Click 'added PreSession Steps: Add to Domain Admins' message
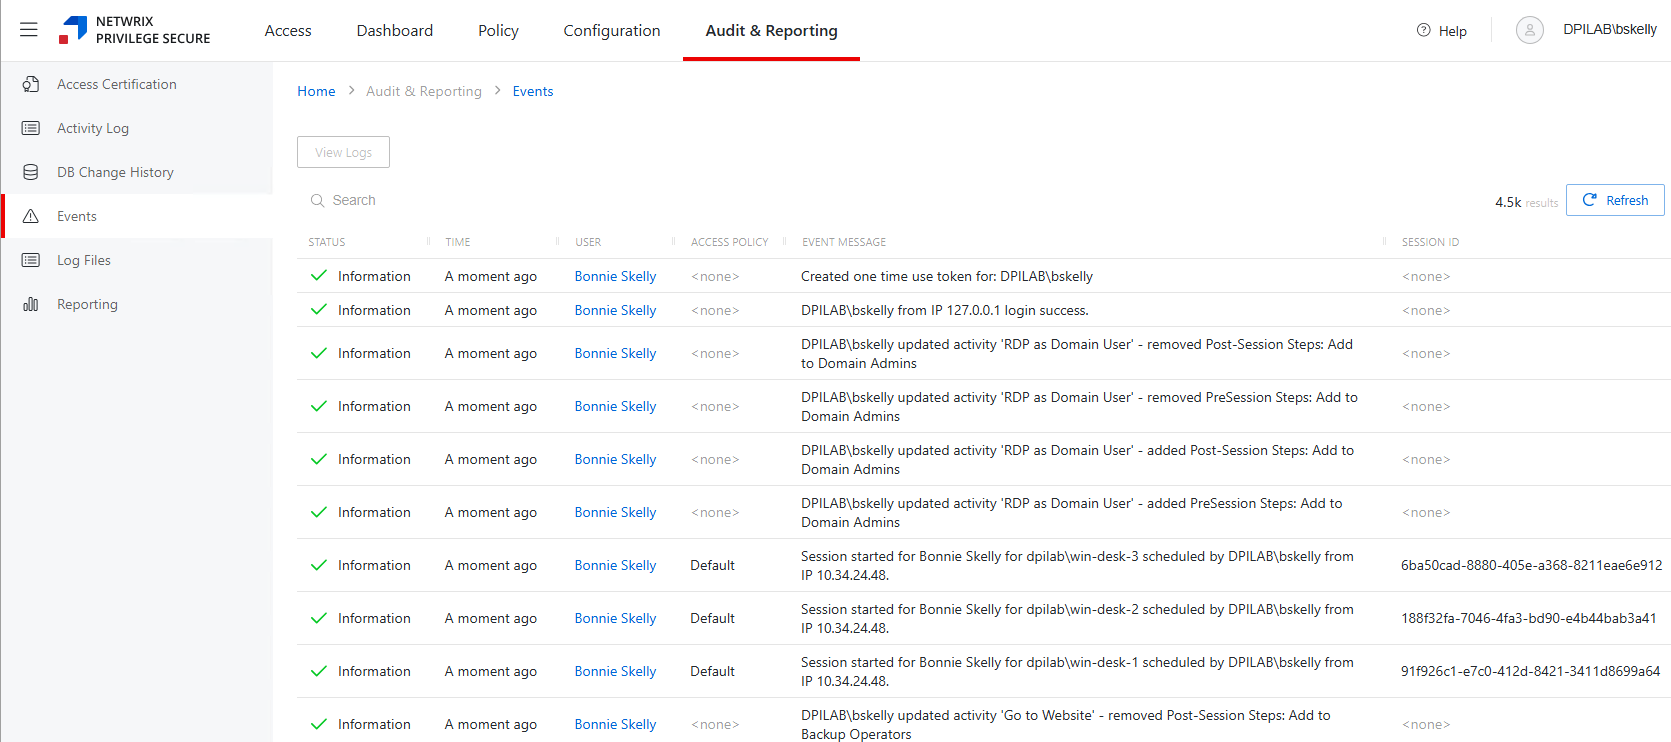Image resolution: width=1671 pixels, height=742 pixels. [x=1072, y=512]
